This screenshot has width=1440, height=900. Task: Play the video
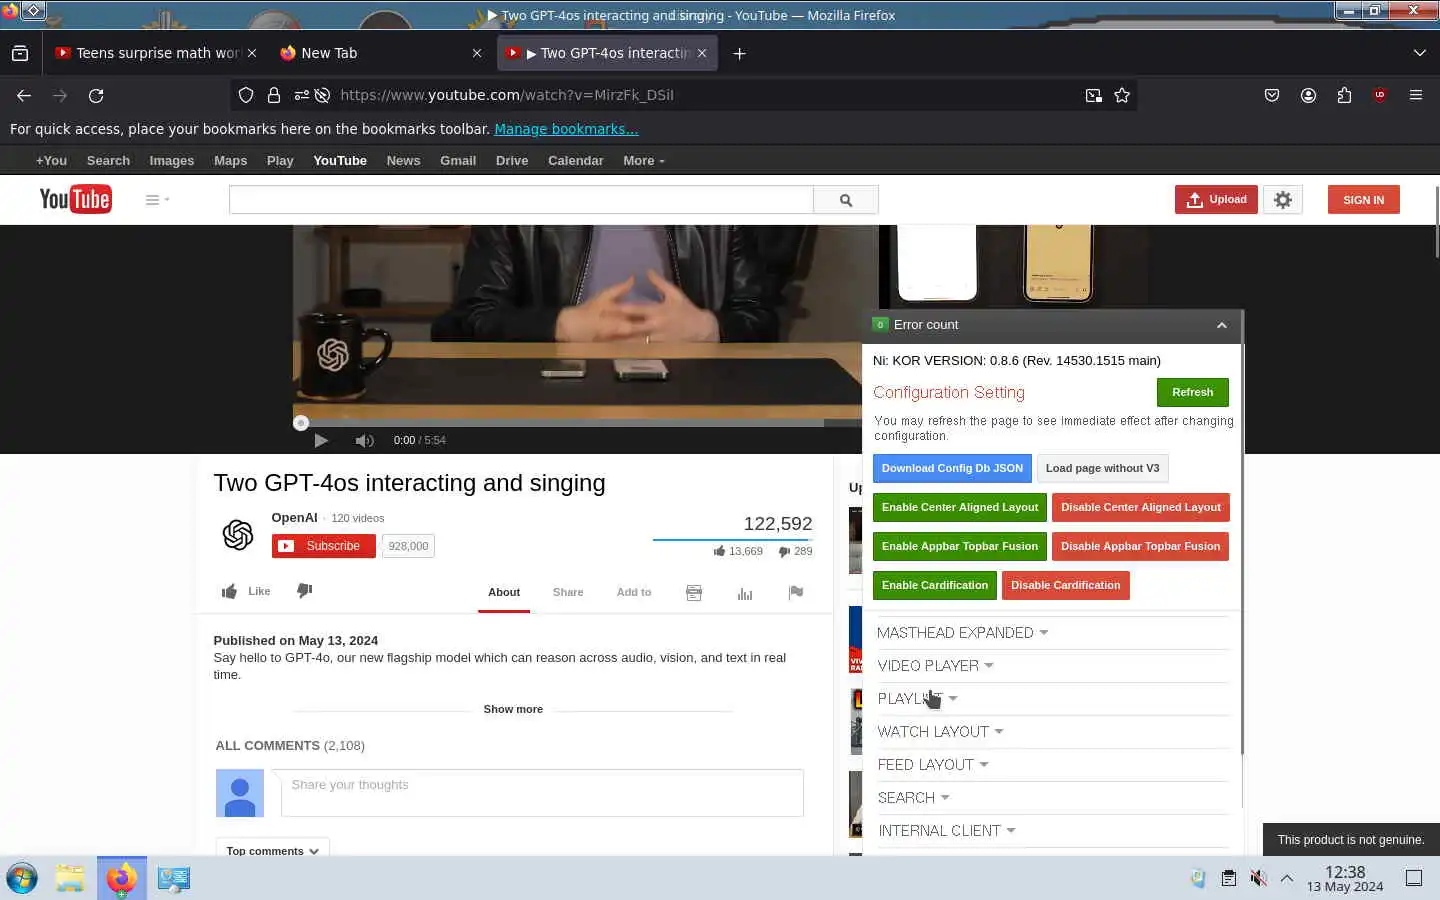pyautogui.click(x=321, y=440)
